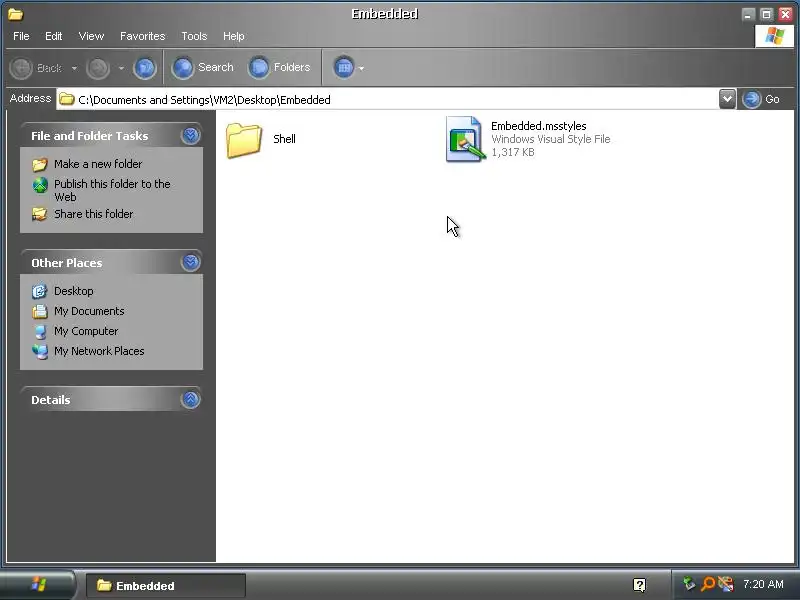This screenshot has width=800, height=600.
Task: Click the My Network Places icon
Action: (x=40, y=352)
